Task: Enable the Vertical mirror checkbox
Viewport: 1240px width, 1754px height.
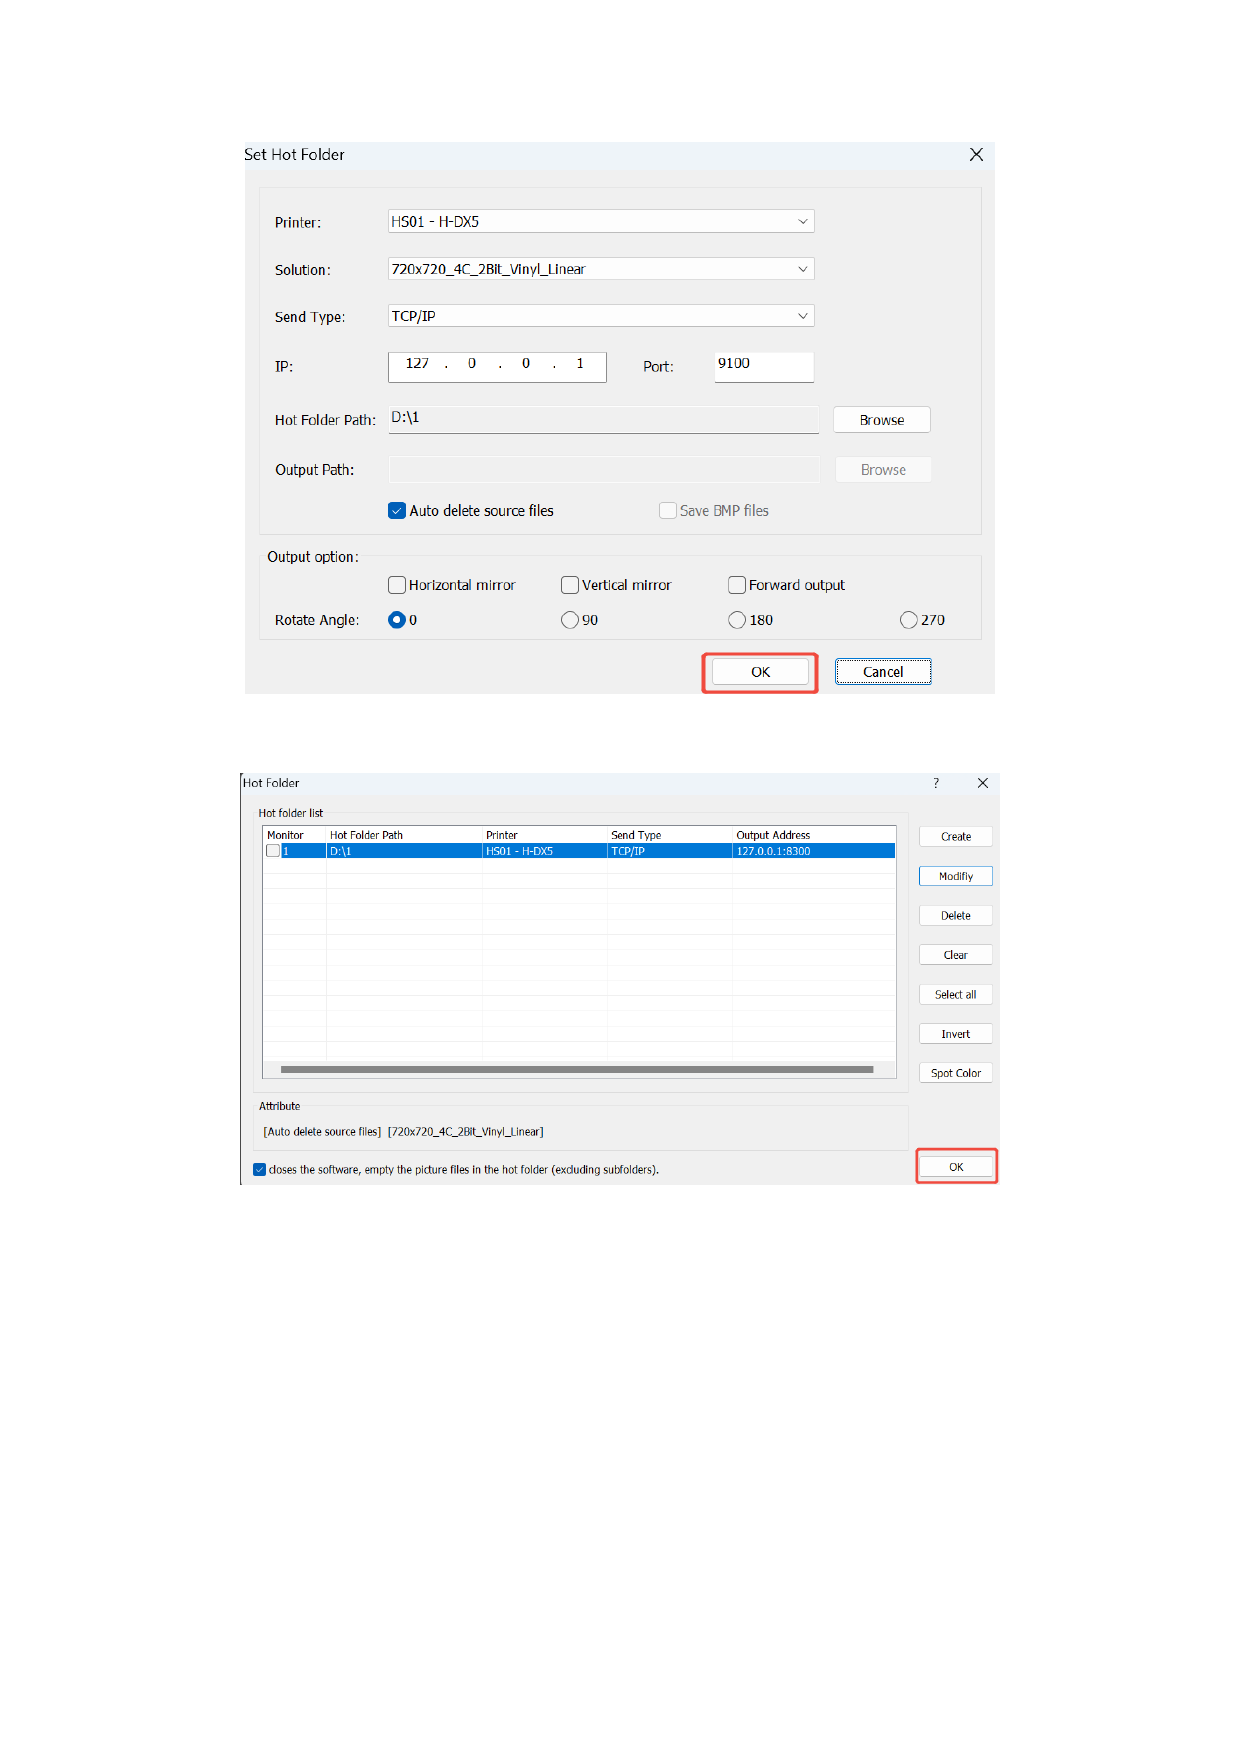Action: coord(570,585)
